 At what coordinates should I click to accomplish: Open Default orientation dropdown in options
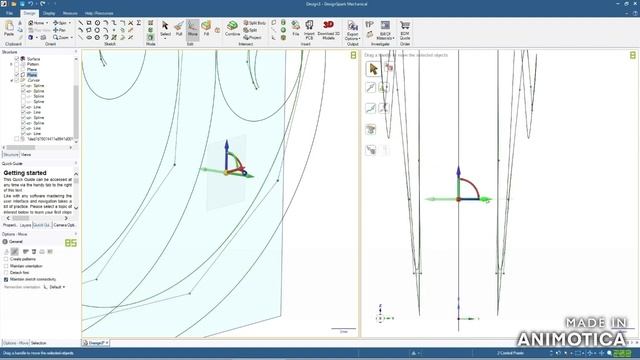[57, 287]
